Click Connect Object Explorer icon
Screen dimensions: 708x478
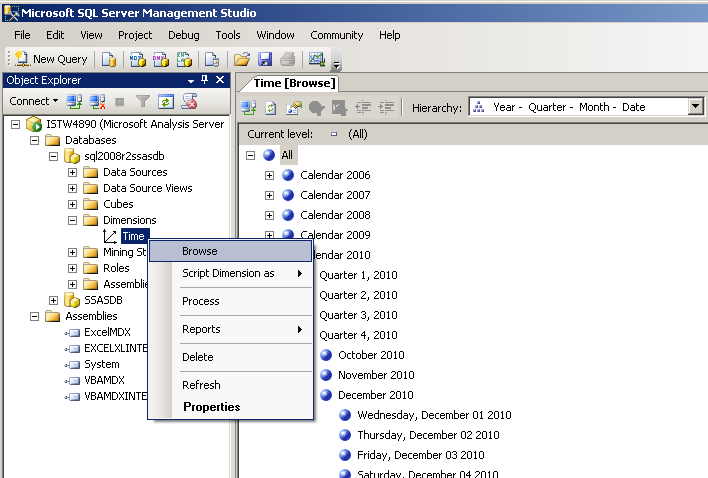pos(75,102)
